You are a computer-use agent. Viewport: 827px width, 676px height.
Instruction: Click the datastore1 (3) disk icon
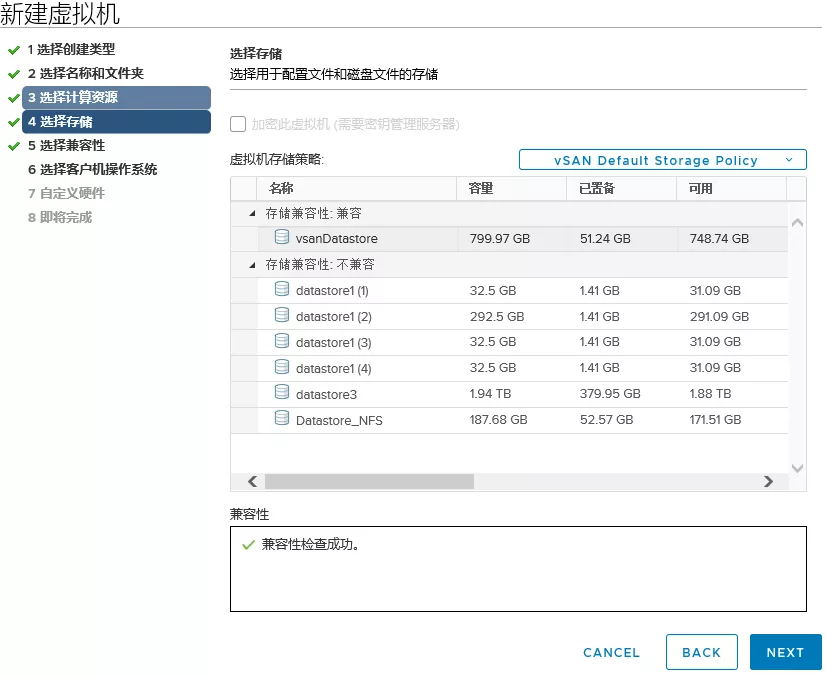[x=281, y=342]
